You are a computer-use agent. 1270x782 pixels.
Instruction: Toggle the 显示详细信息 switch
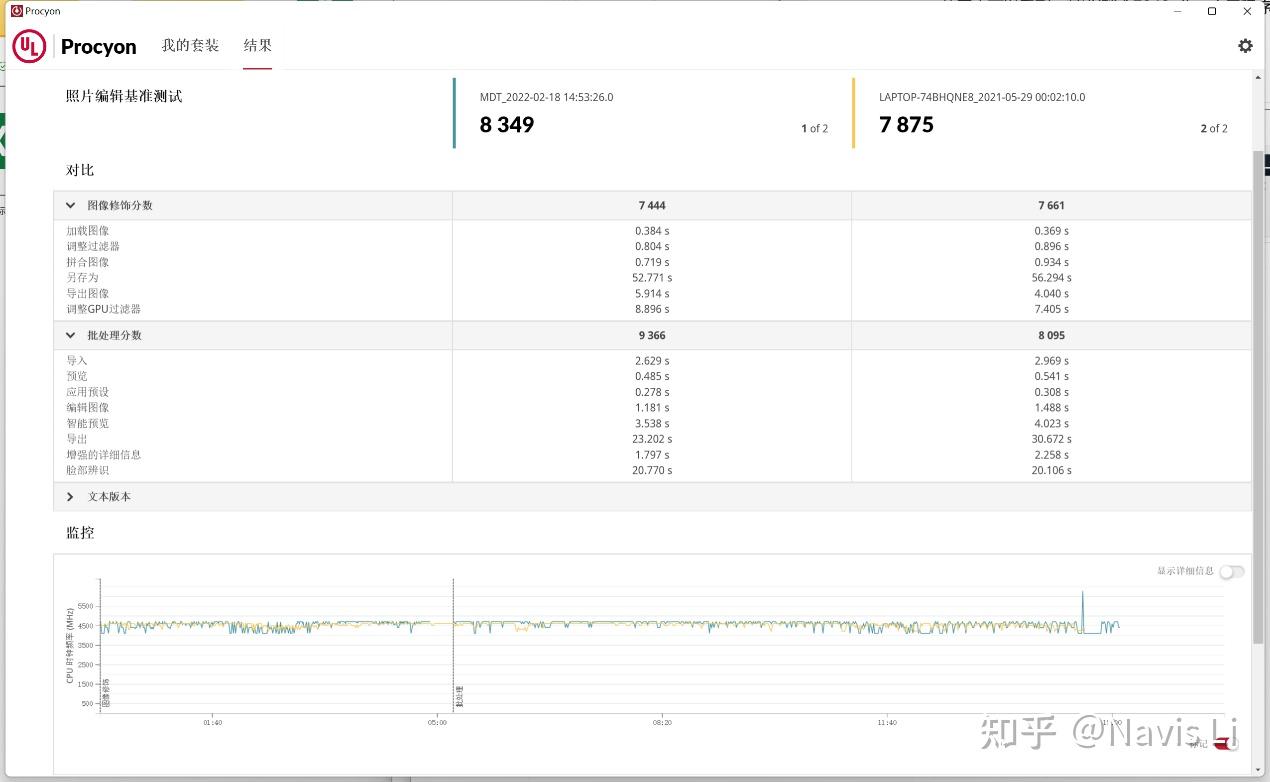pos(1232,571)
